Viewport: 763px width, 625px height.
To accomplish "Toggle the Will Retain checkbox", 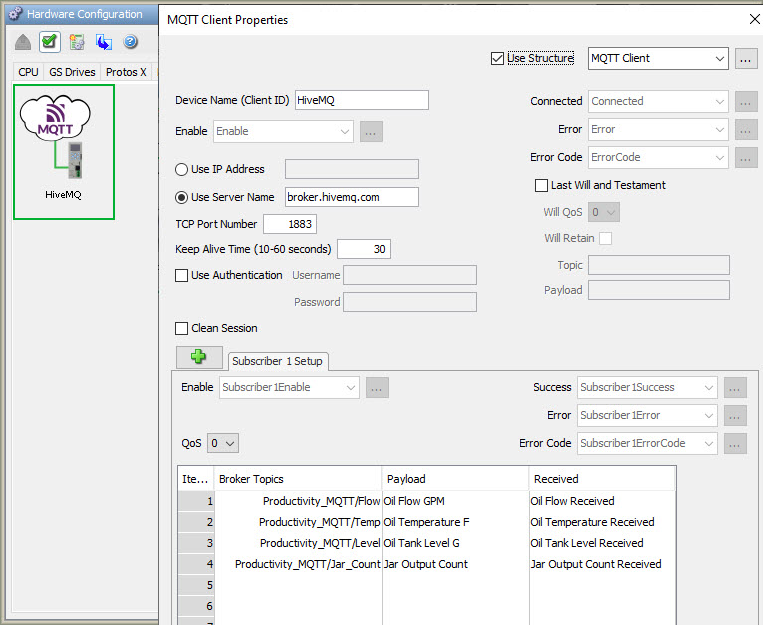I will (x=605, y=239).
